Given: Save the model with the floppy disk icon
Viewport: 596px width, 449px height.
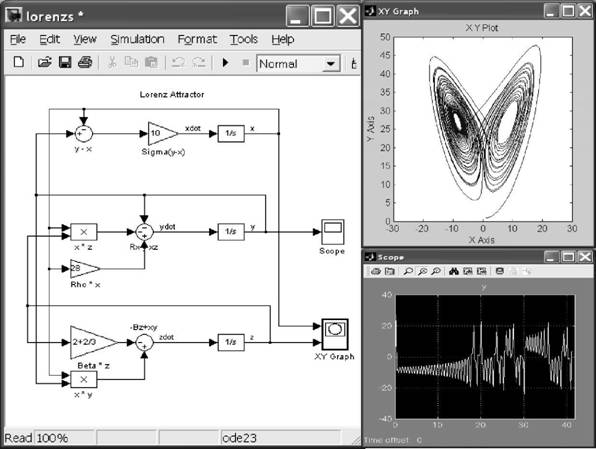Looking at the screenshot, I should click(65, 62).
